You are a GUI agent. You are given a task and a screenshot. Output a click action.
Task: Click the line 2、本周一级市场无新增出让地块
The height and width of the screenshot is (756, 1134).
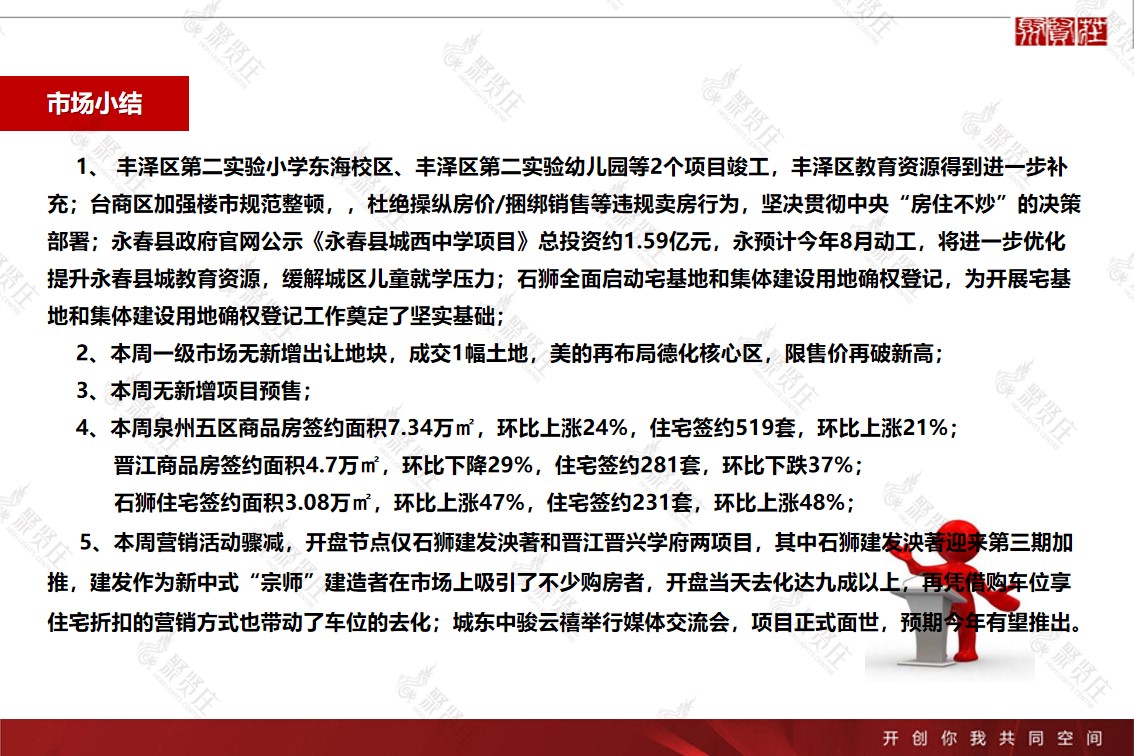[x=509, y=354]
